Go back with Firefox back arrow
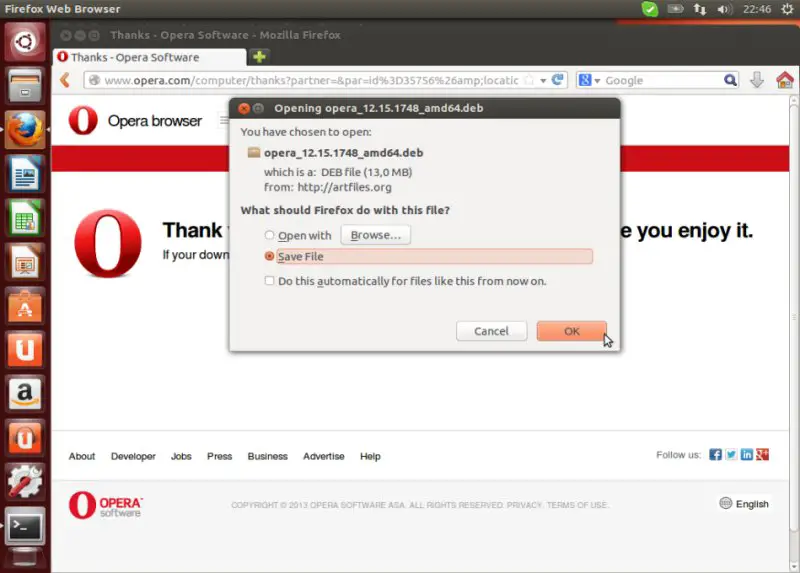The image size is (800, 573). (x=65, y=80)
